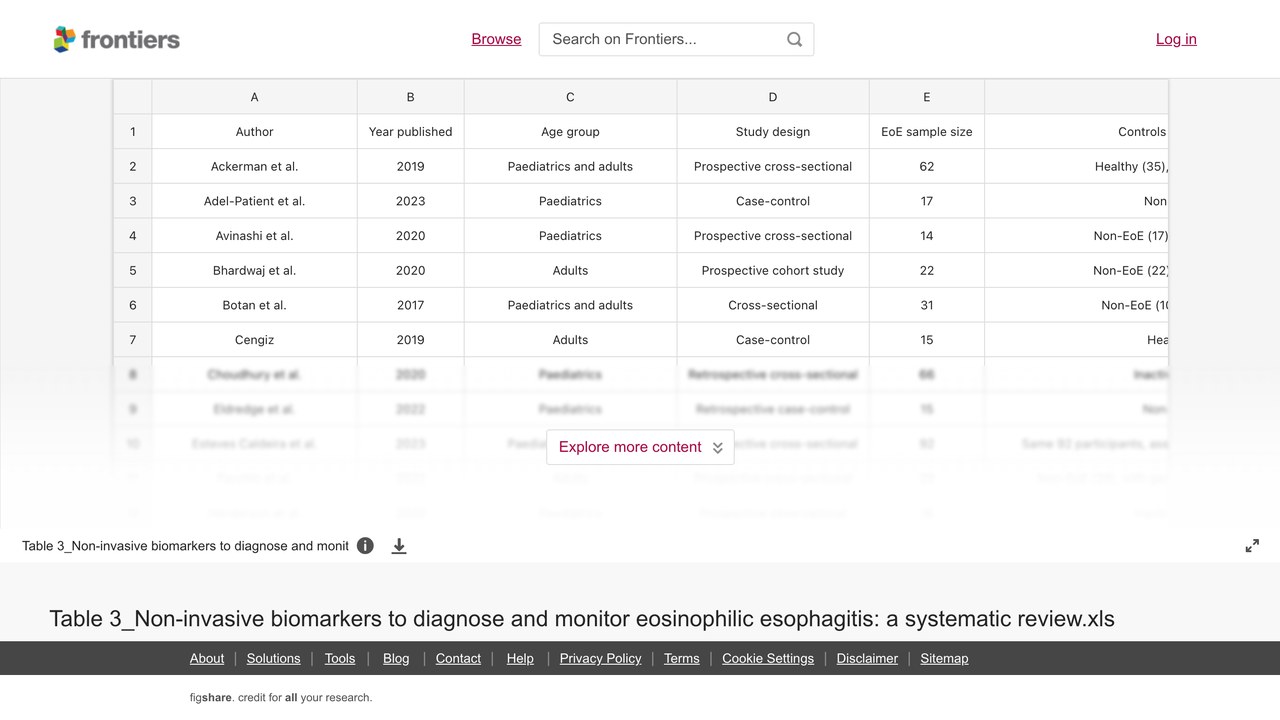Select column E header
The image size is (1280, 720).
click(927, 97)
